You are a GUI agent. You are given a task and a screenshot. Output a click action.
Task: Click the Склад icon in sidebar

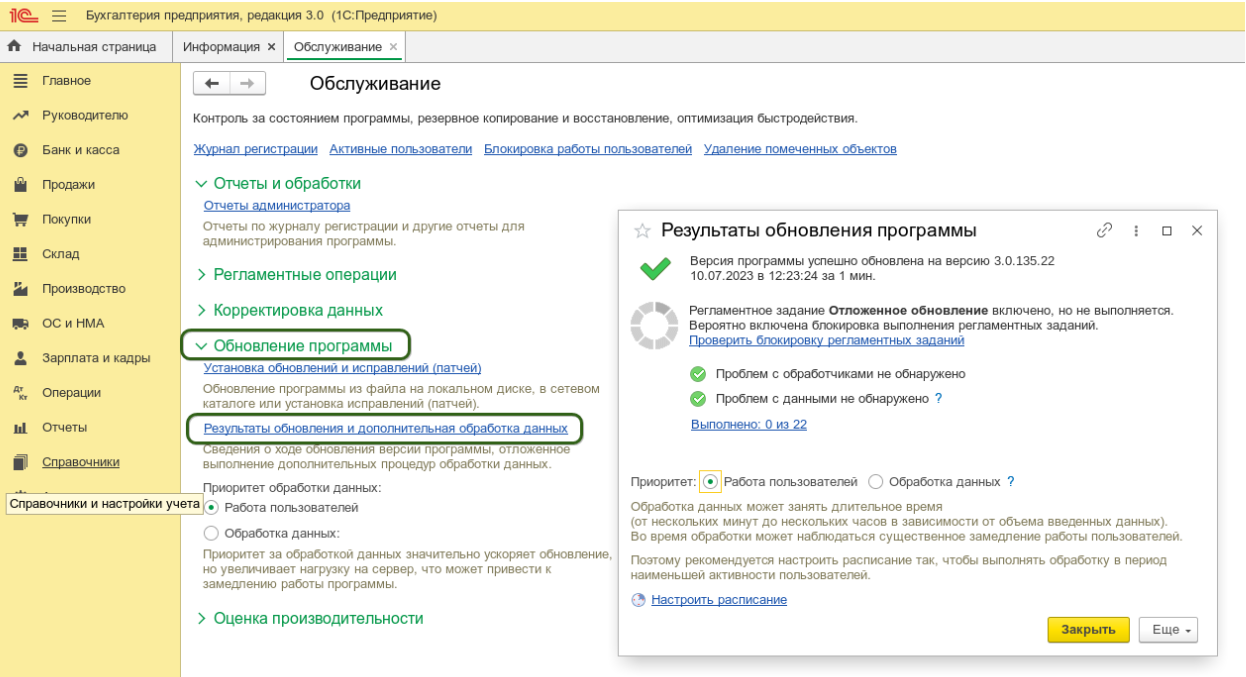[20, 254]
